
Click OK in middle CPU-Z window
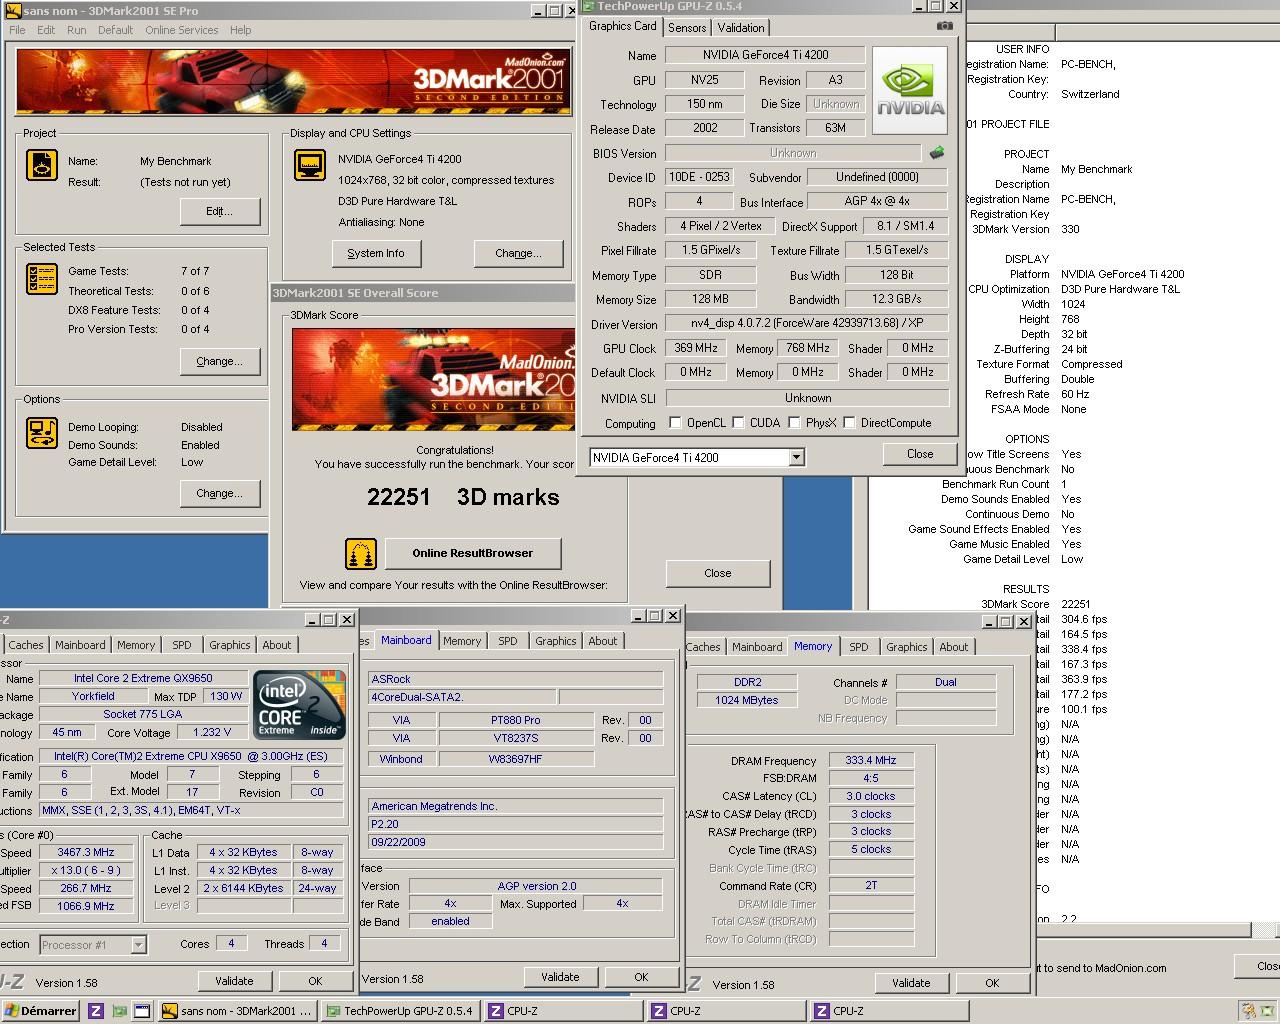pos(641,977)
